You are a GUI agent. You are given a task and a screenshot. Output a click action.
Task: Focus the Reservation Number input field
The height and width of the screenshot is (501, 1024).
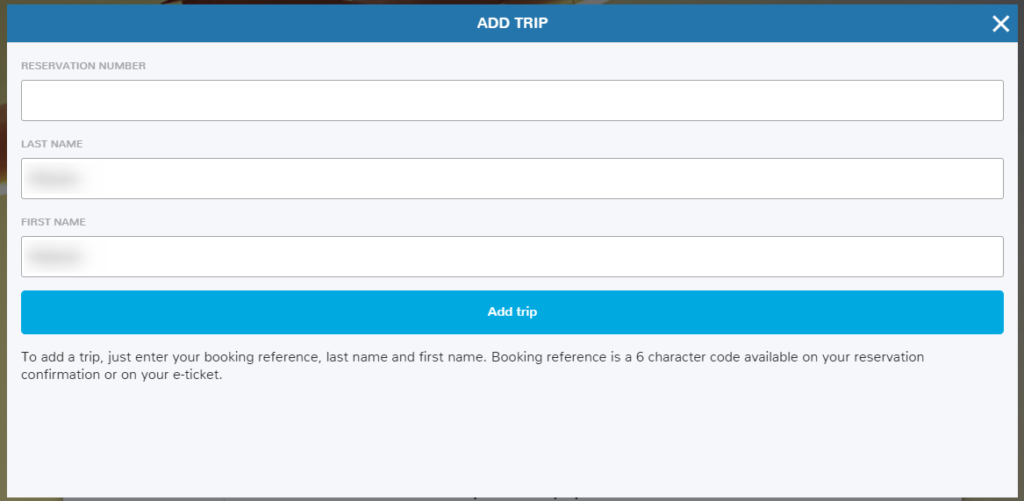coord(512,101)
